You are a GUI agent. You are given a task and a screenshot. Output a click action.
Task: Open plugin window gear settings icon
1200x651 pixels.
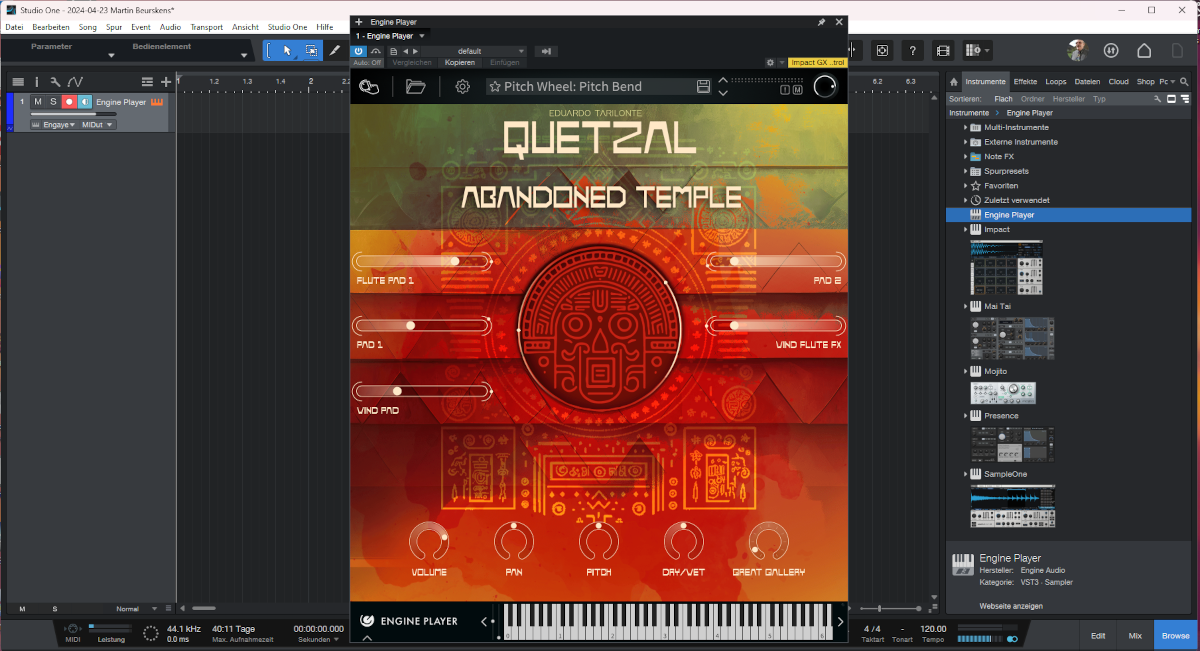(x=770, y=62)
